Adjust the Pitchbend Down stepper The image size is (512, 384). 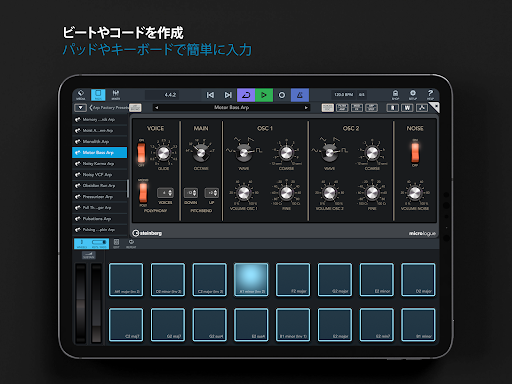(x=191, y=193)
